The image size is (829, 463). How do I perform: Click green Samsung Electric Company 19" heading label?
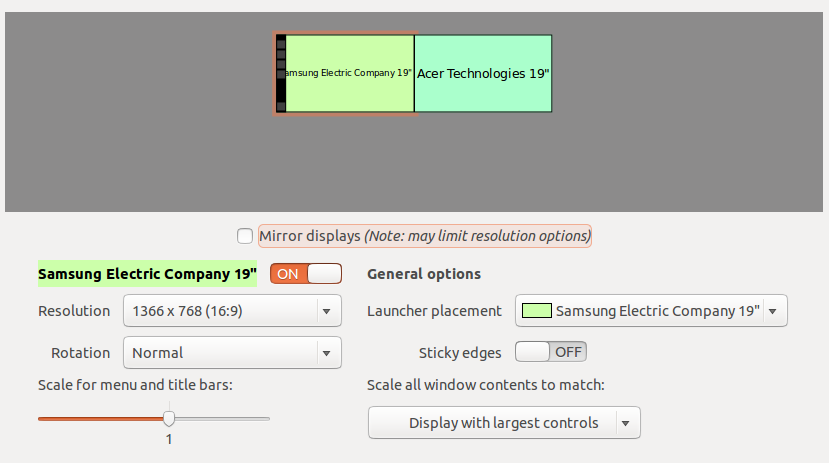147,273
